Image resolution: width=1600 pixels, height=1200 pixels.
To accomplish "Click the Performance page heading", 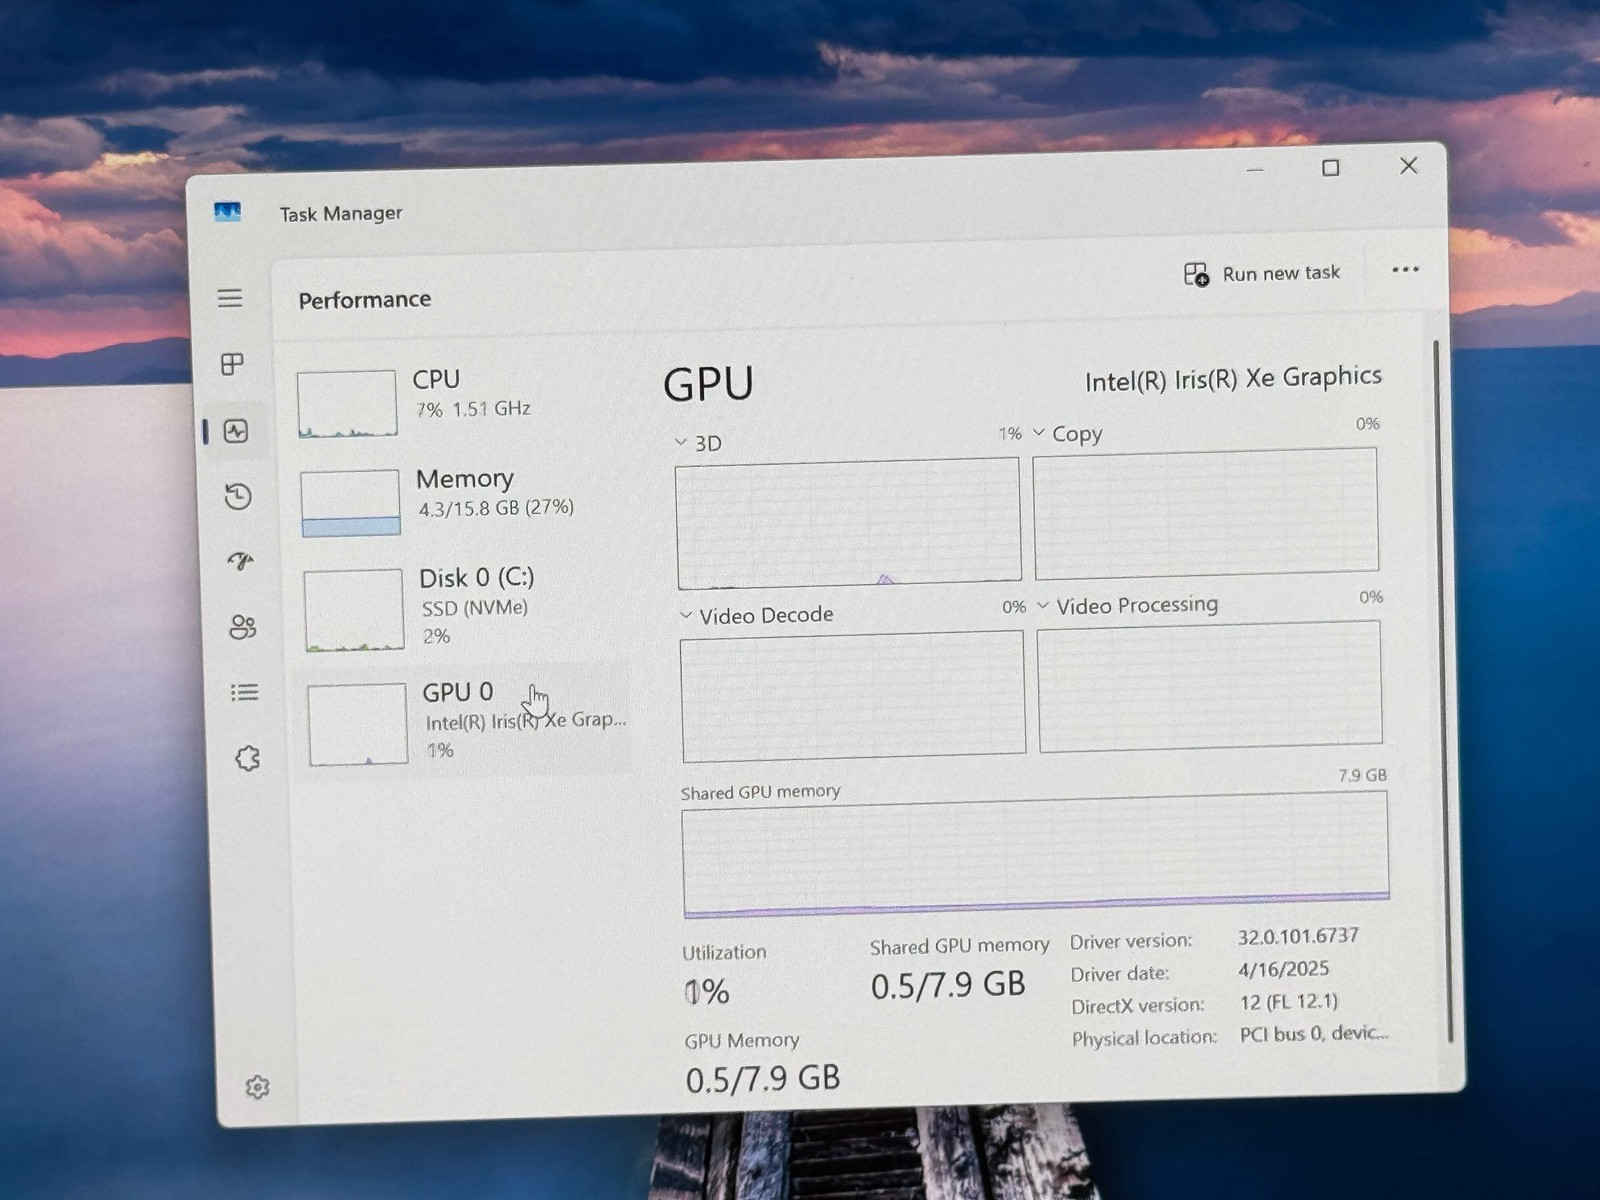I will 365,299.
